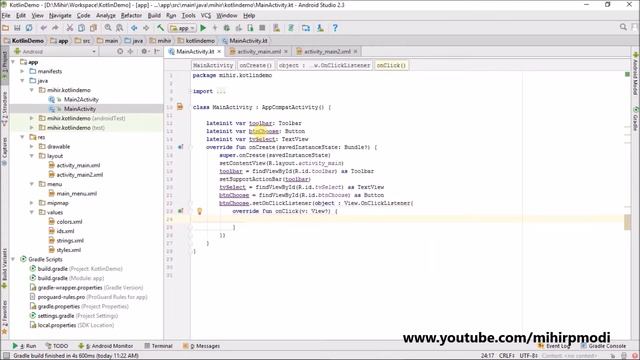
Task: Click the Scroll from Source target icon
Action: click(x=120, y=51)
